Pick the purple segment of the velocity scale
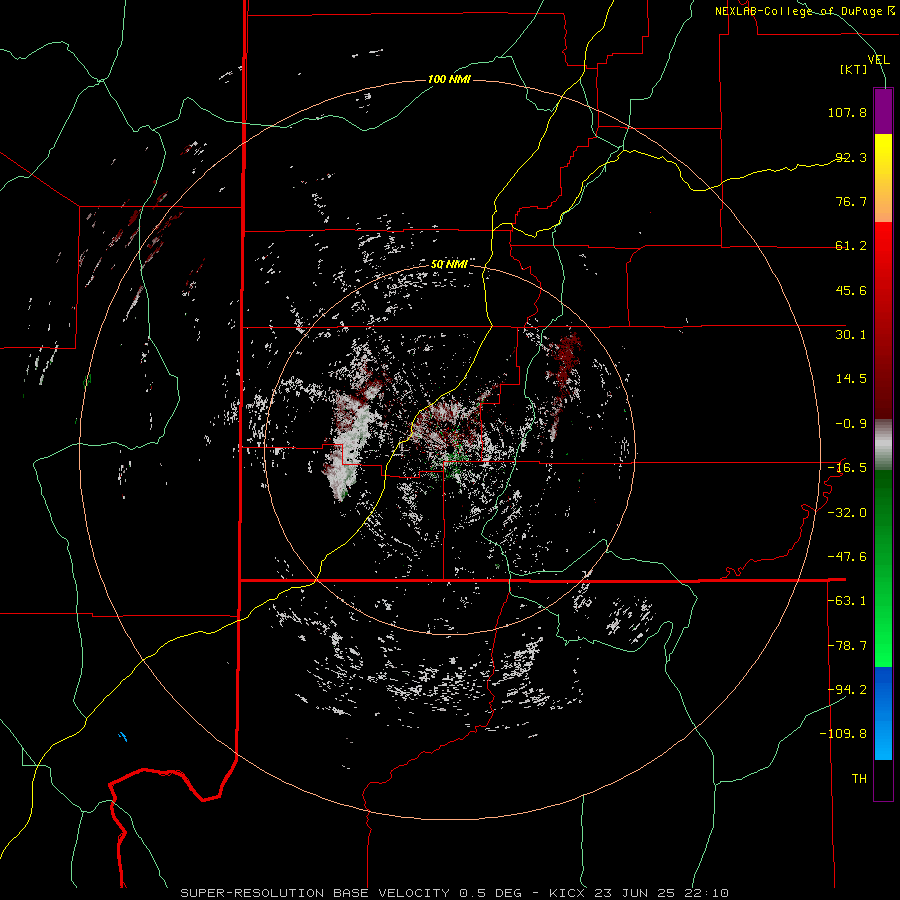 [883, 111]
